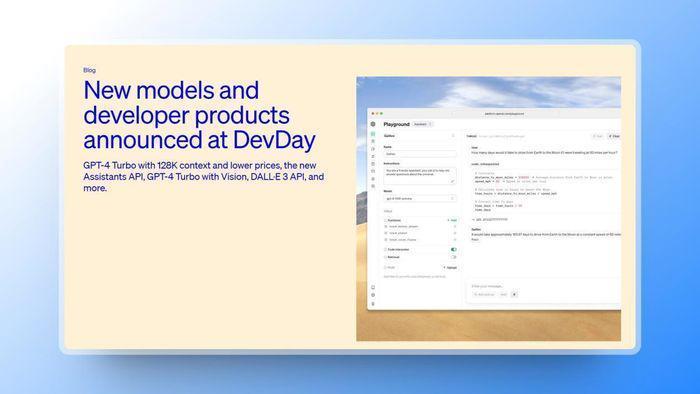Focus the assistant Name input field
The image size is (700, 394).
click(x=420, y=154)
